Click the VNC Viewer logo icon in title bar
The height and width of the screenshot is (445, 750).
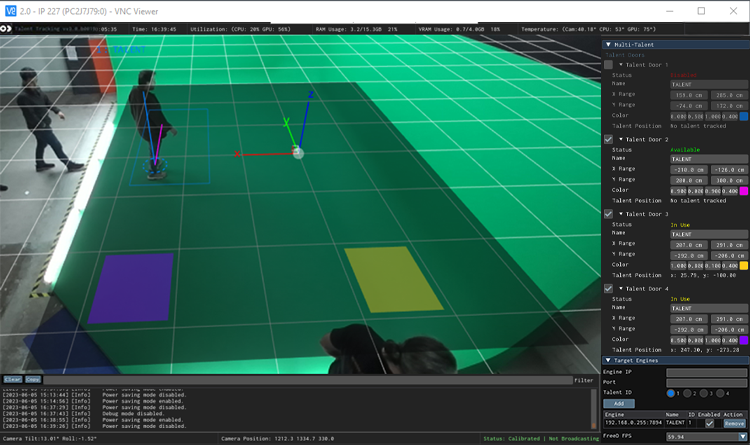[10, 10]
